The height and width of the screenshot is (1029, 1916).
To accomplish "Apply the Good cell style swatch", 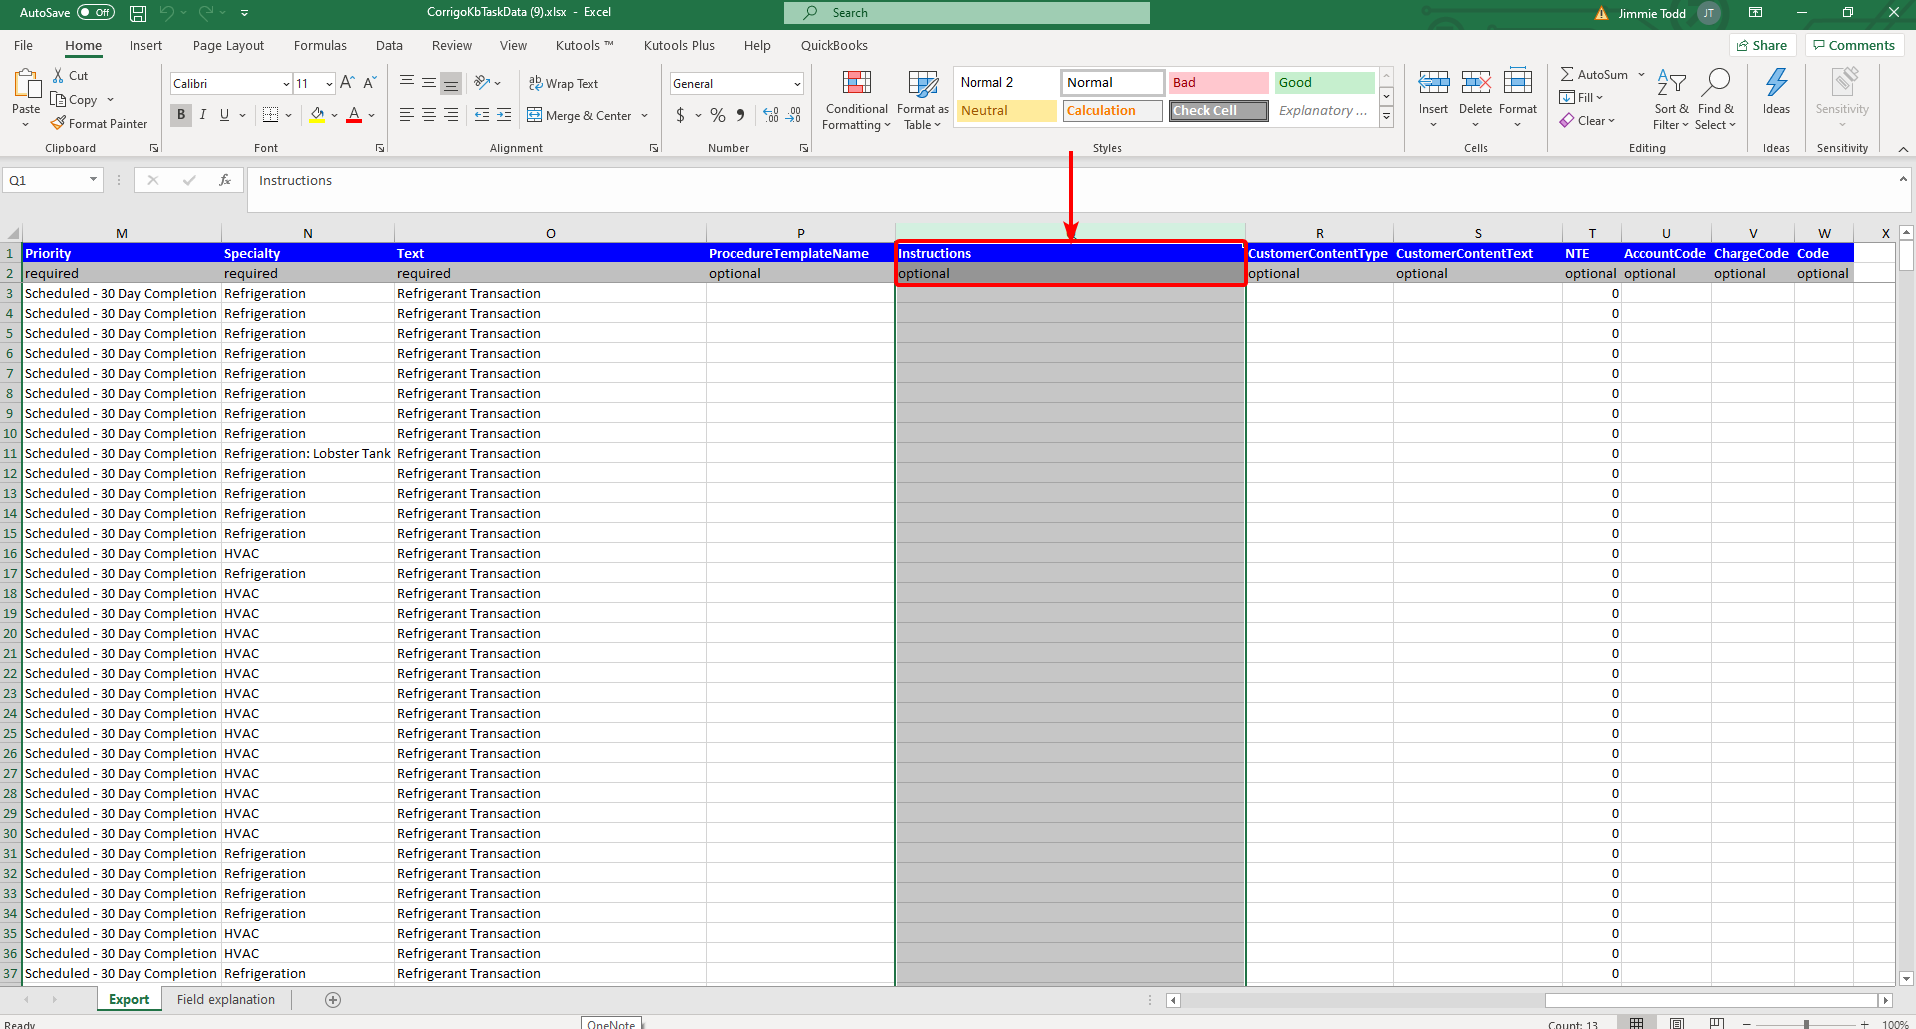I will click(x=1323, y=83).
